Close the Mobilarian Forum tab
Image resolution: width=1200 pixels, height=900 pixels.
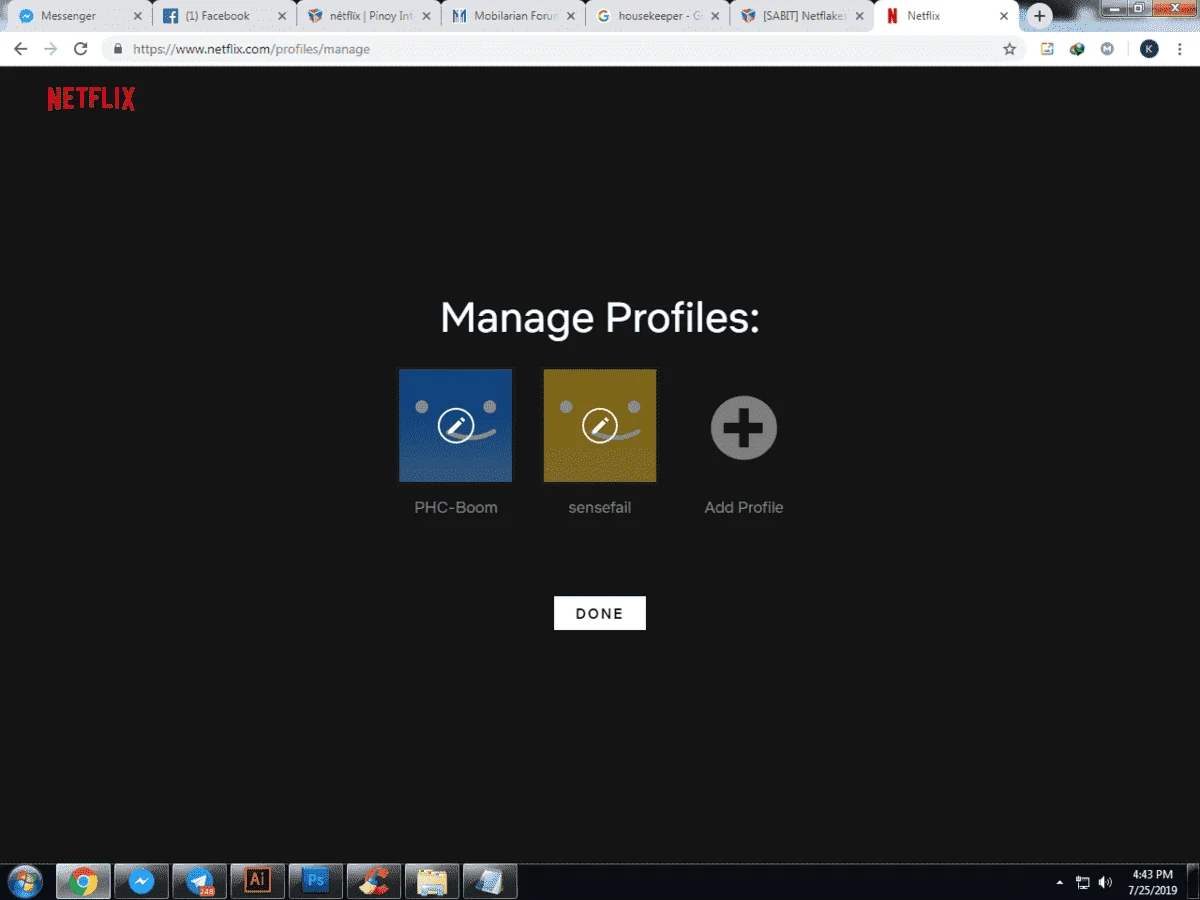click(570, 16)
